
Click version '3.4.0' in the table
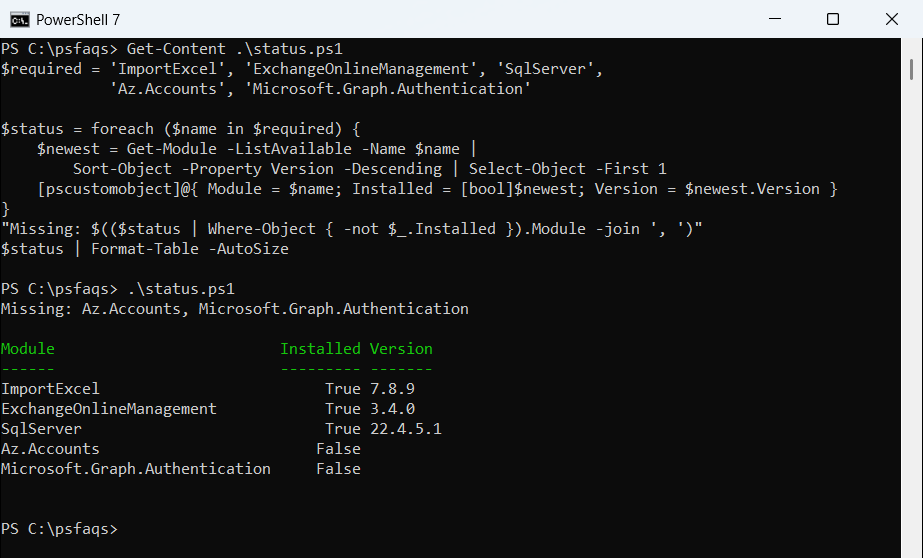tap(392, 409)
